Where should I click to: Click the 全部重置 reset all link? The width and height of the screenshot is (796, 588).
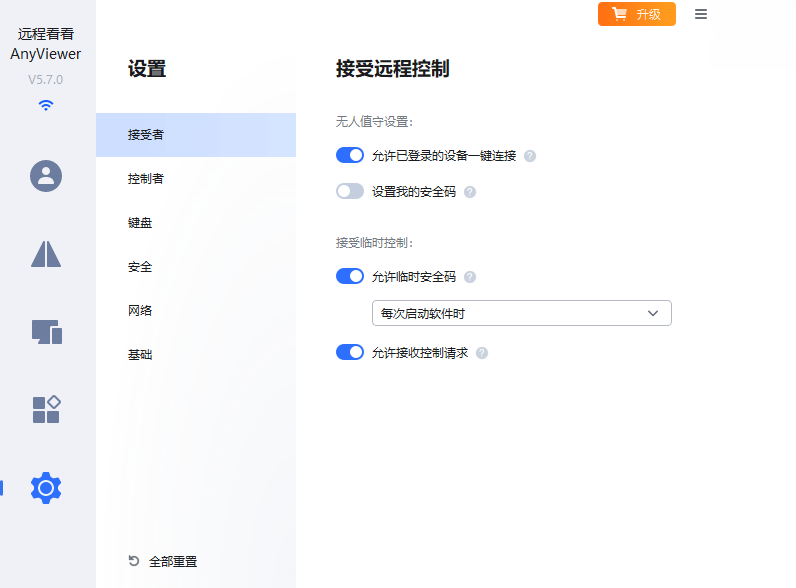tap(173, 562)
